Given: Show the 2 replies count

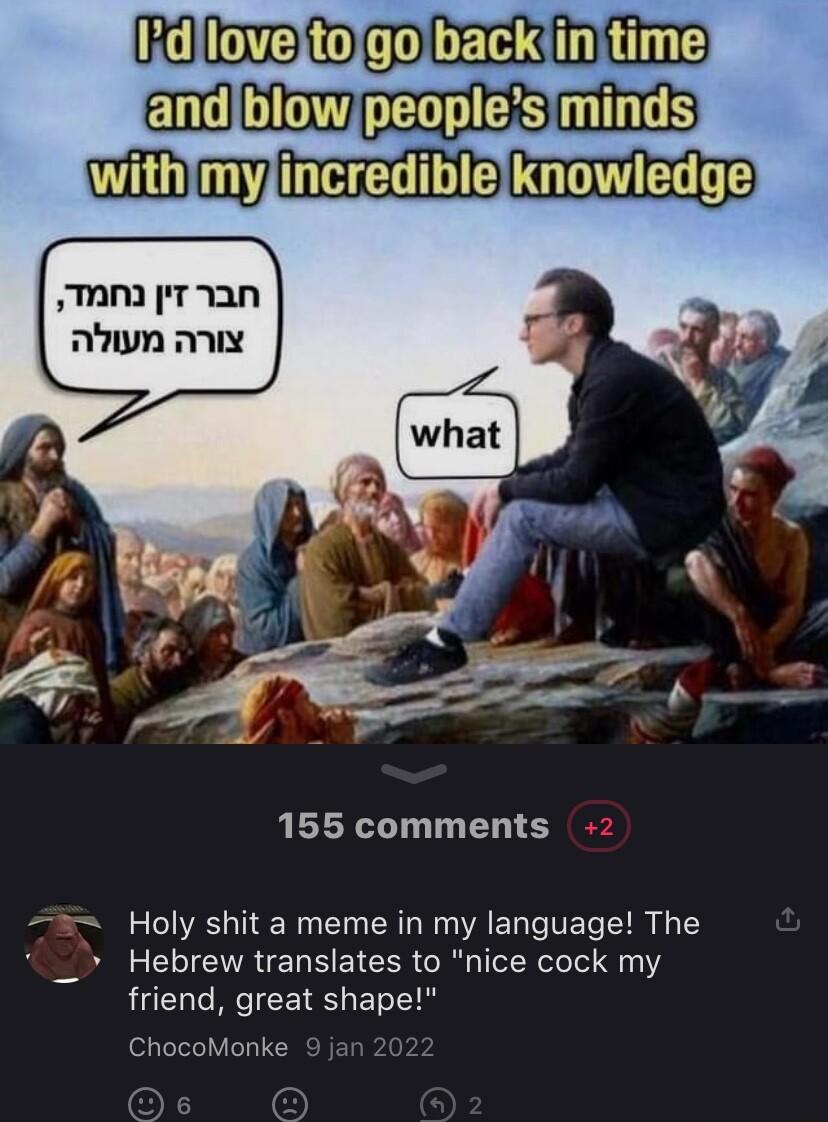Looking at the screenshot, I should (x=474, y=1106).
